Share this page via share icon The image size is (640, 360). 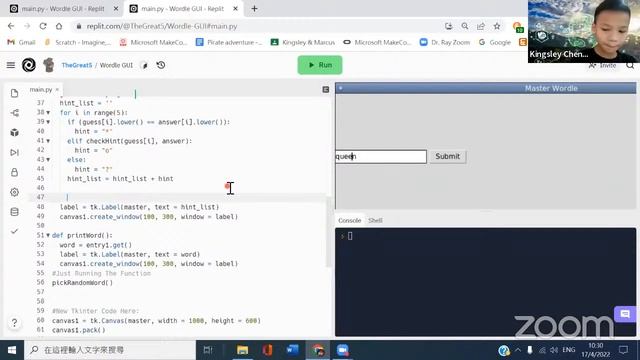[481, 26]
